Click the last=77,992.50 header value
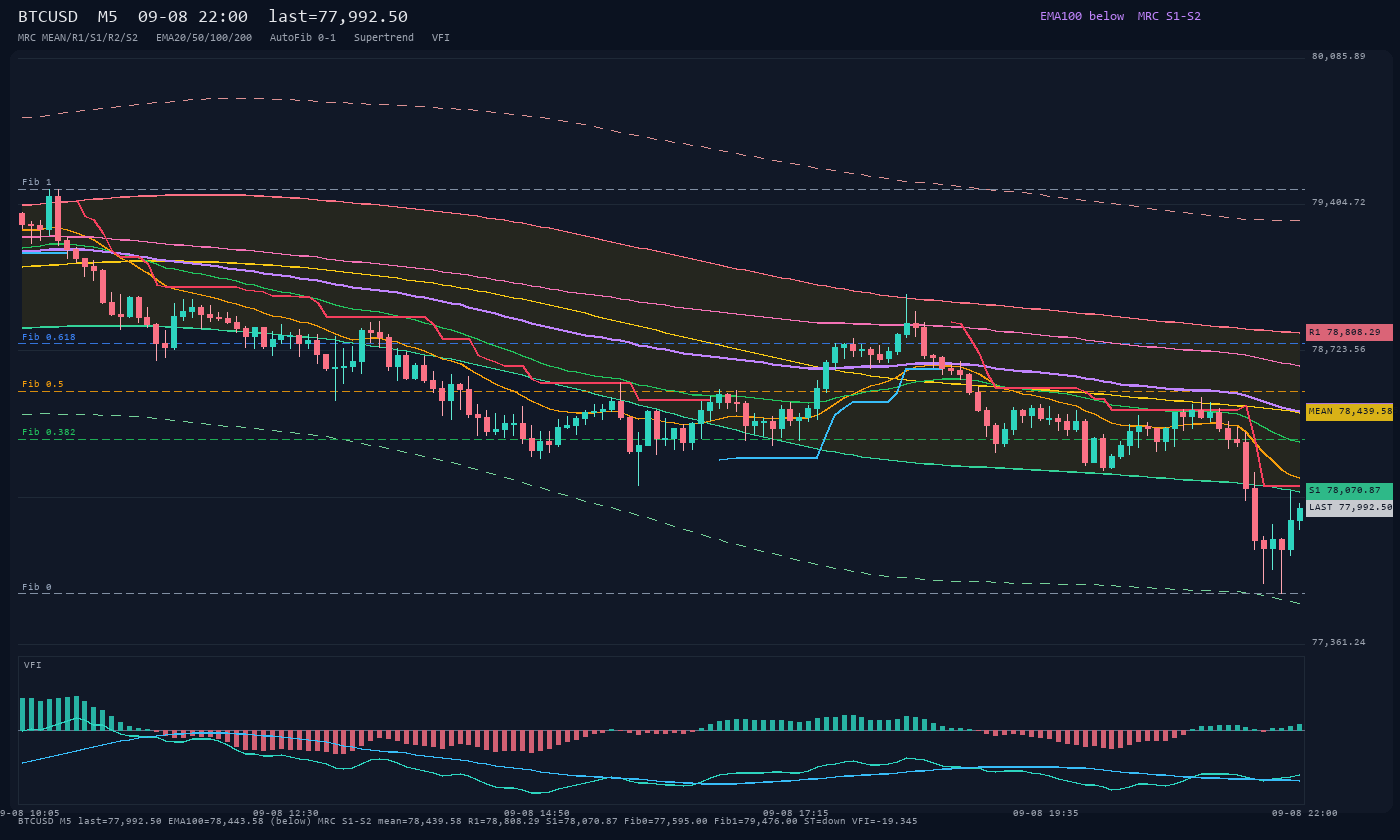Viewport: 1400px width, 840px height. tap(338, 16)
